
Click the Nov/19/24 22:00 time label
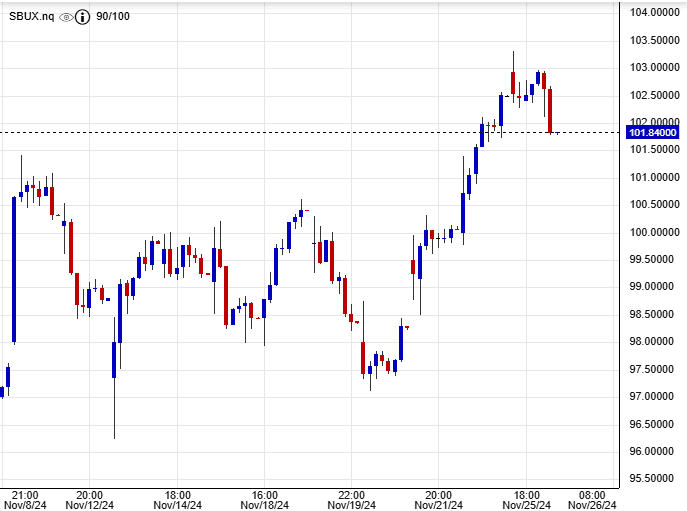(x=352, y=500)
